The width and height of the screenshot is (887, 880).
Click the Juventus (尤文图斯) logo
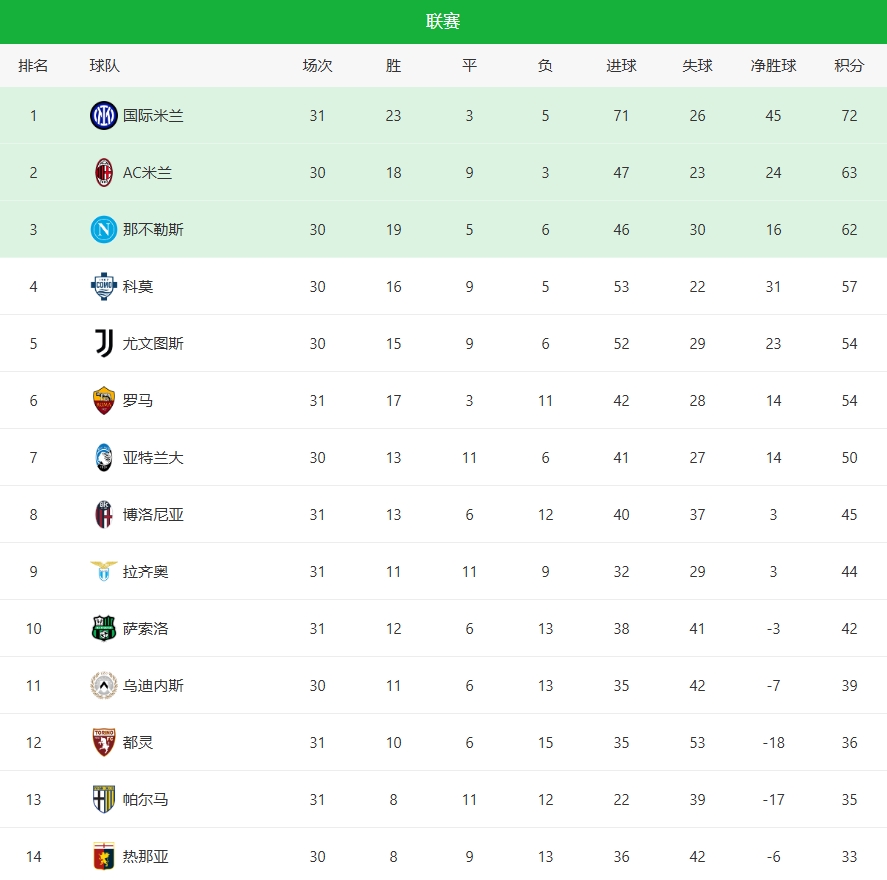(x=104, y=344)
